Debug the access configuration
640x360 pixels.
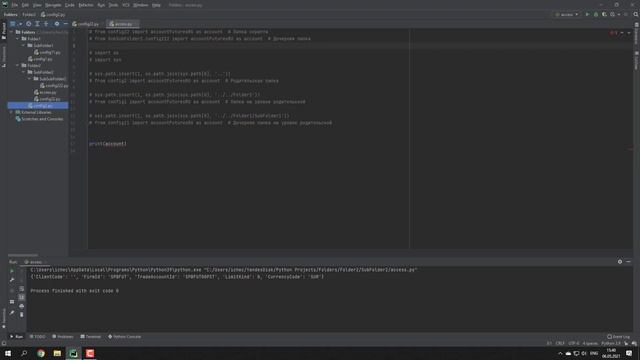pyautogui.click(x=596, y=14)
